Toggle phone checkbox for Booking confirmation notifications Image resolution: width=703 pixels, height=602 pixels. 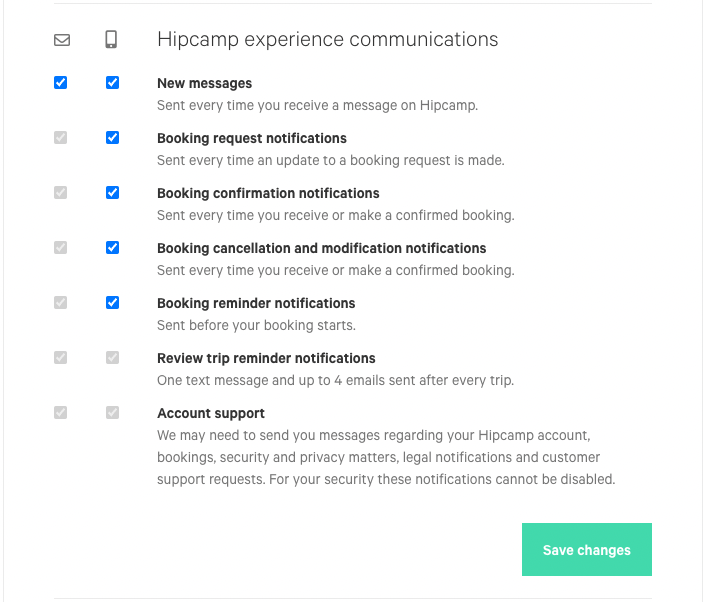click(113, 193)
